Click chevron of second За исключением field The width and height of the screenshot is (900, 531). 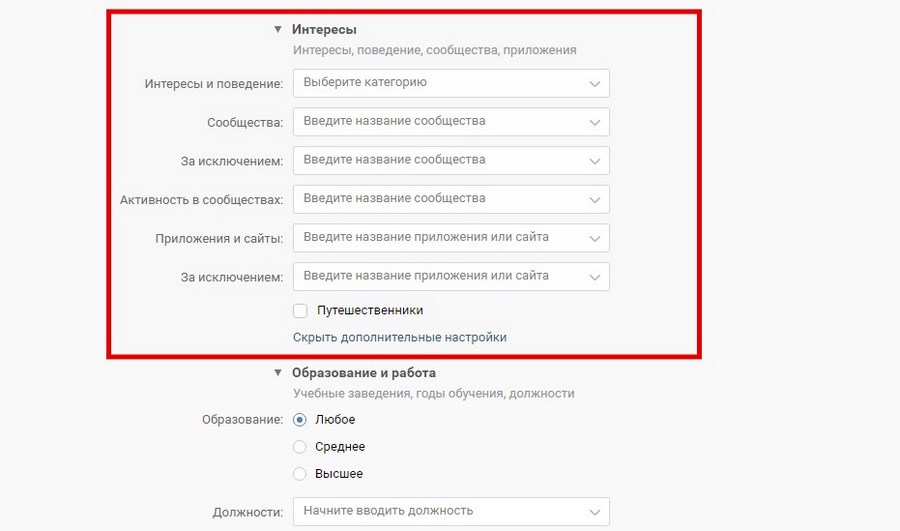tap(595, 277)
